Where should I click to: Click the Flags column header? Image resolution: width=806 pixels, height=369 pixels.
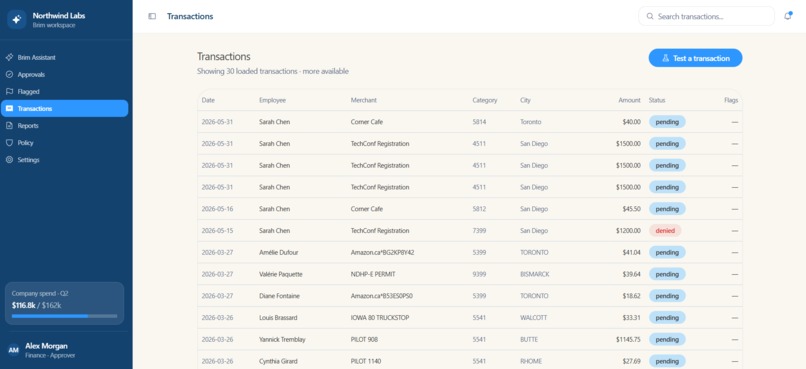[731, 100]
